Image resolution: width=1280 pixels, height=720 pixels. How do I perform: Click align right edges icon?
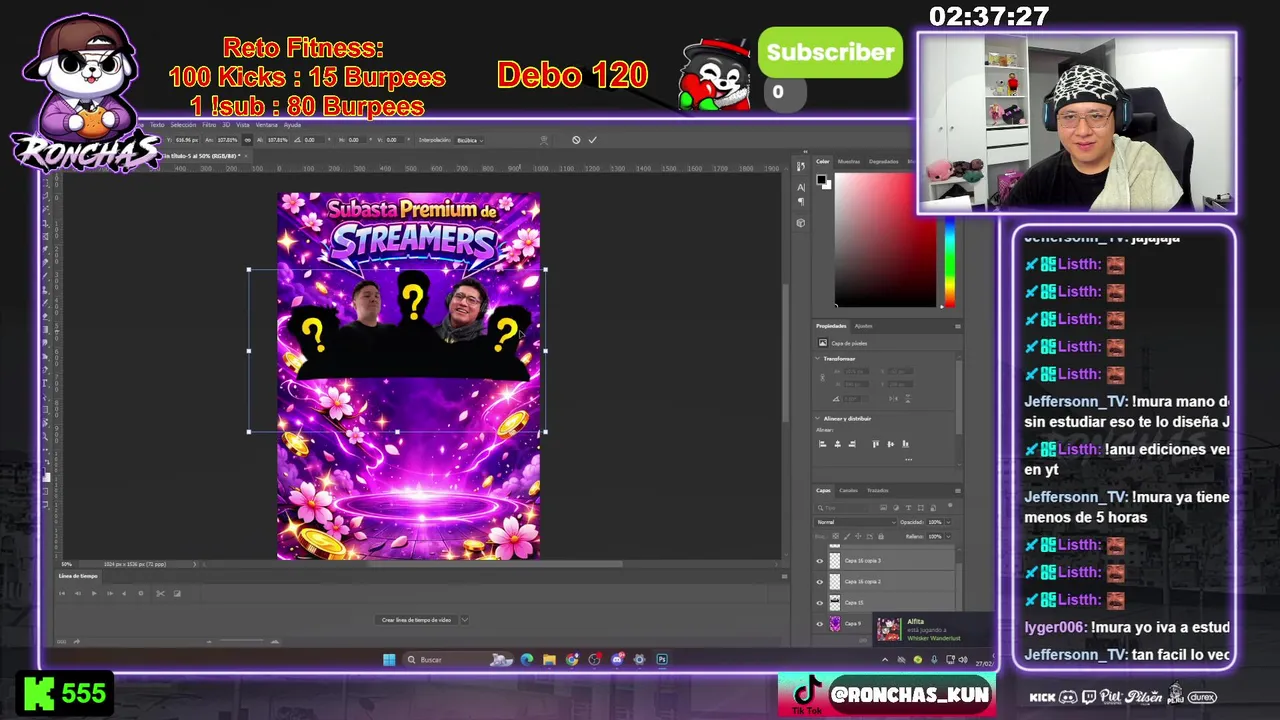[x=852, y=444]
